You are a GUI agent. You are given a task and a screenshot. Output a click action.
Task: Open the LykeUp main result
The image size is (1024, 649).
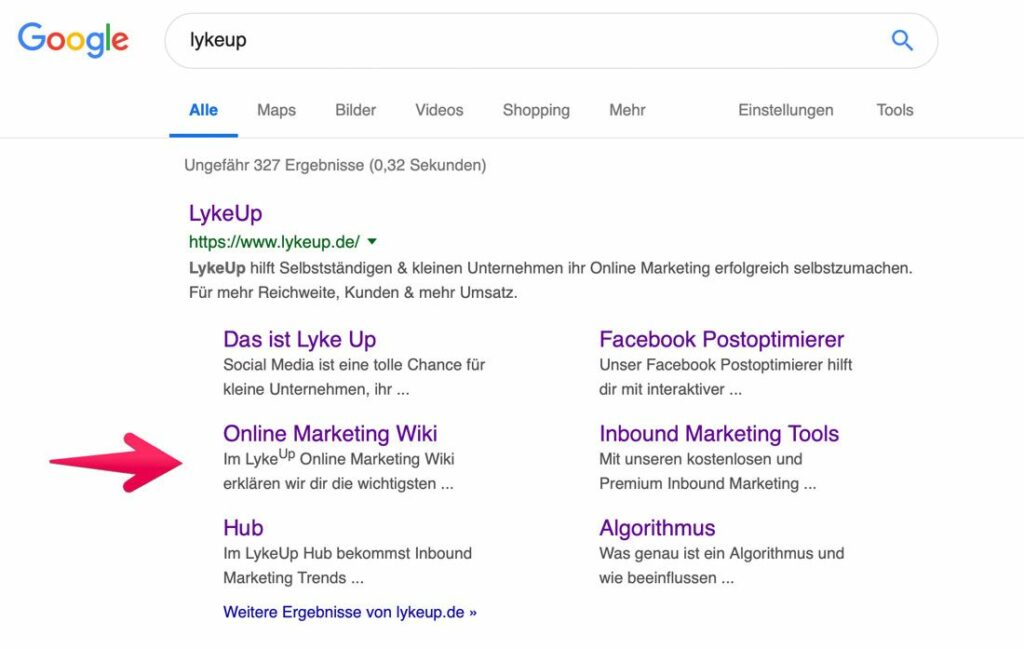click(x=224, y=213)
